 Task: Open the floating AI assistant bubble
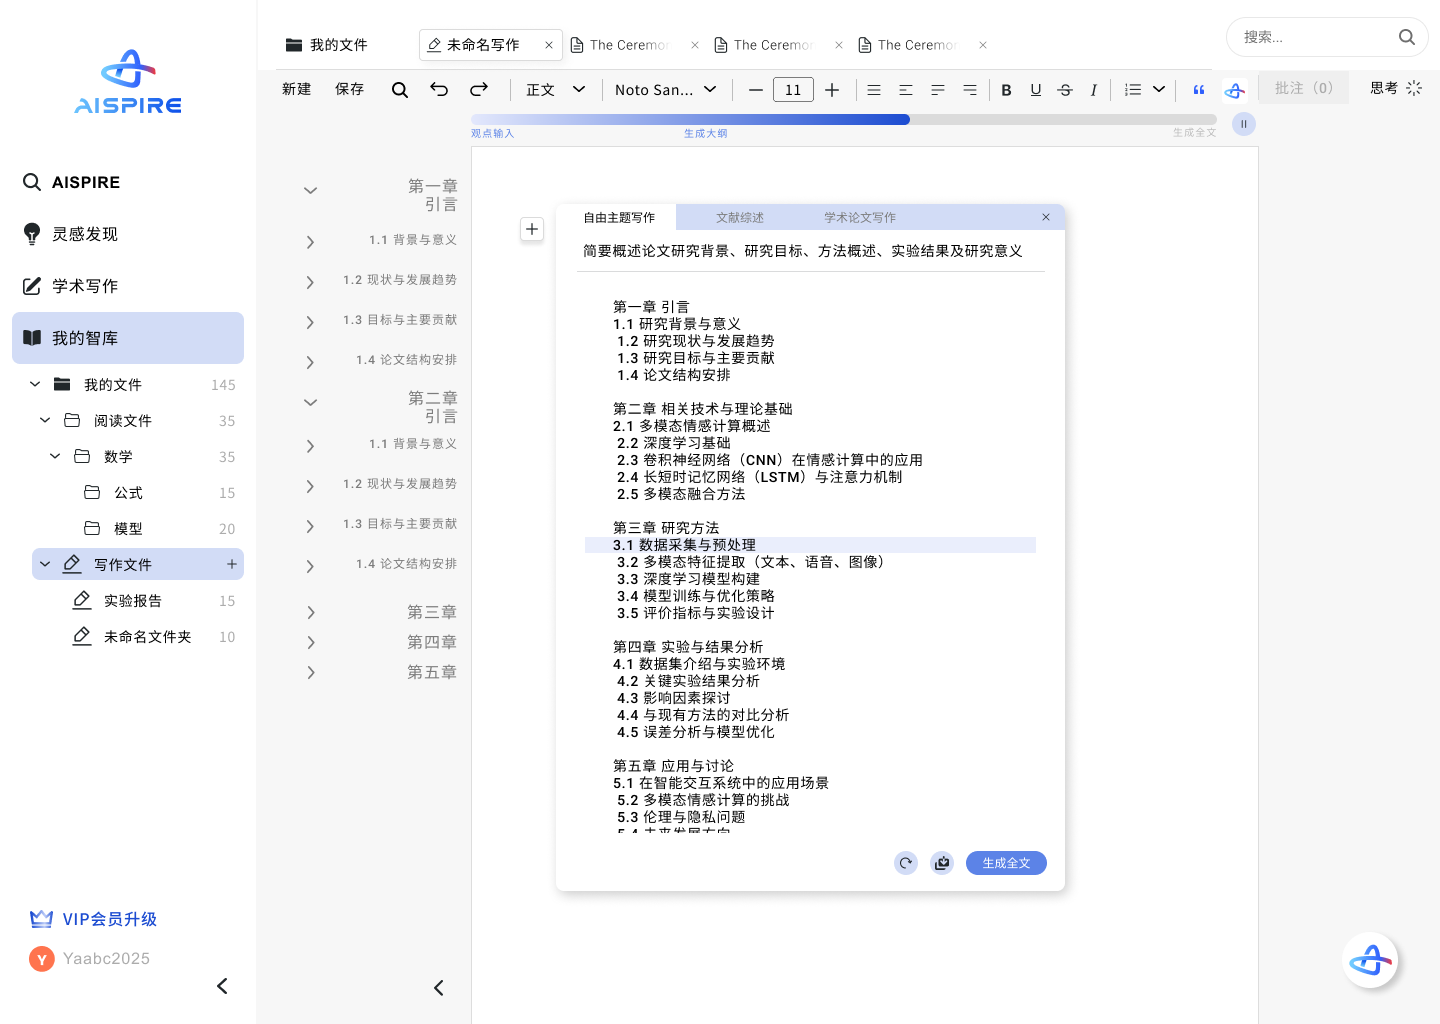(1370, 960)
